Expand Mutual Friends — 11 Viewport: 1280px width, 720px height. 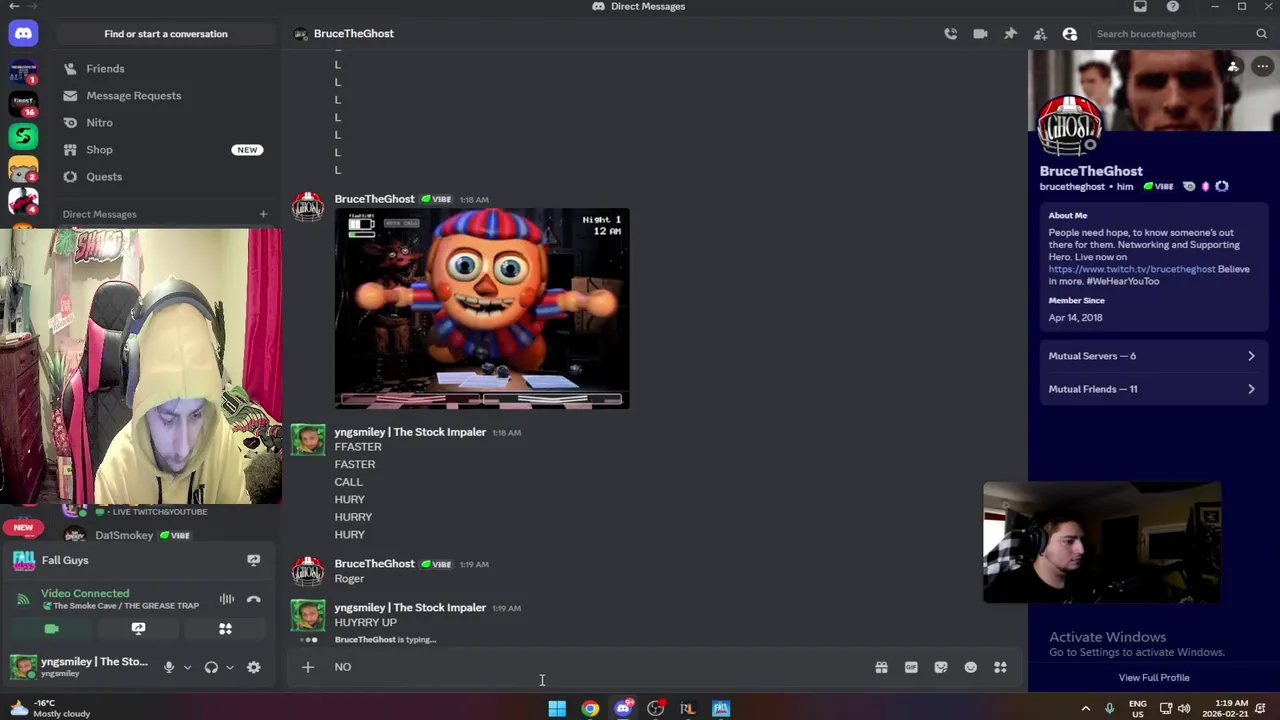[1152, 389]
